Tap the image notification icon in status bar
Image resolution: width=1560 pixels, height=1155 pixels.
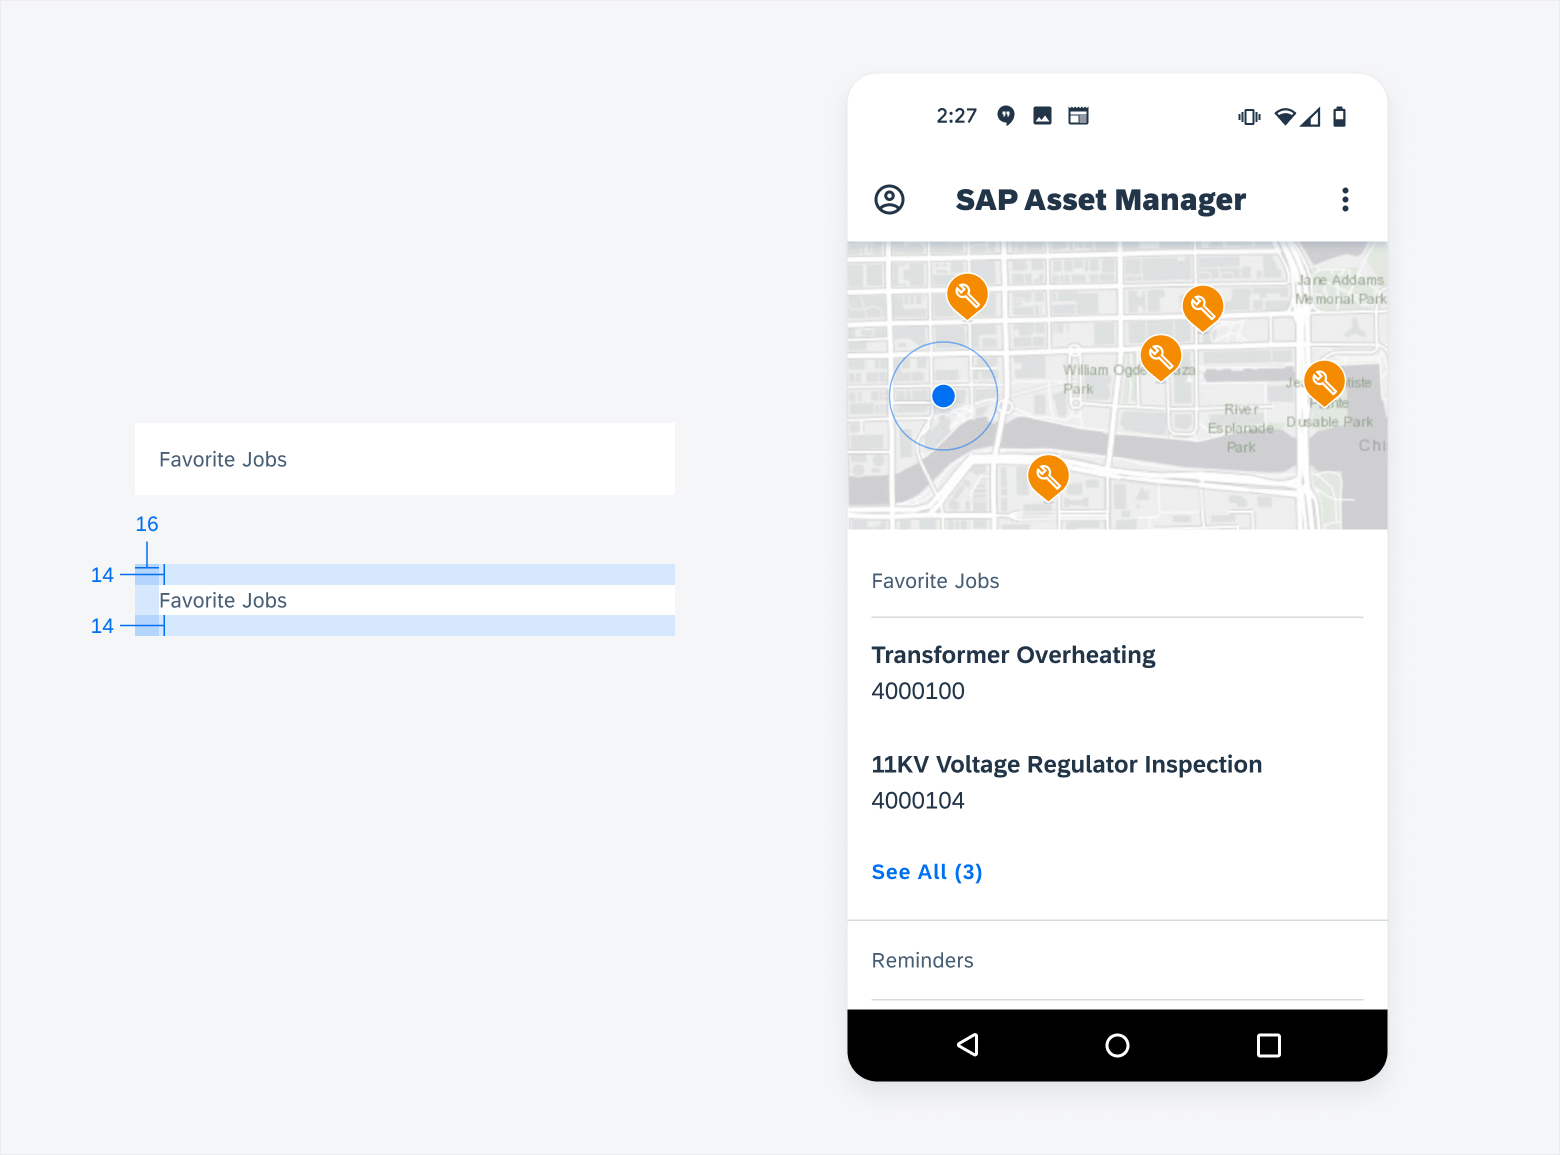pos(1042,116)
